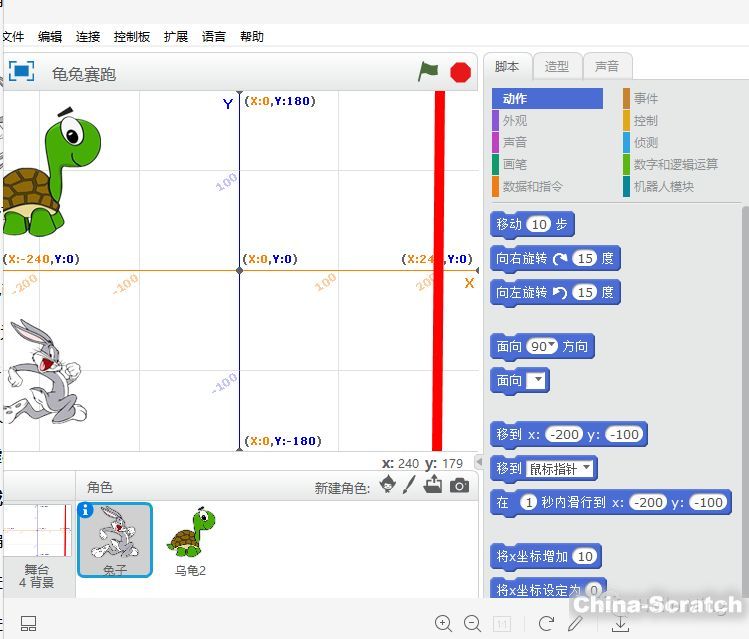Paint a new sprite with brush icon

click(409, 486)
